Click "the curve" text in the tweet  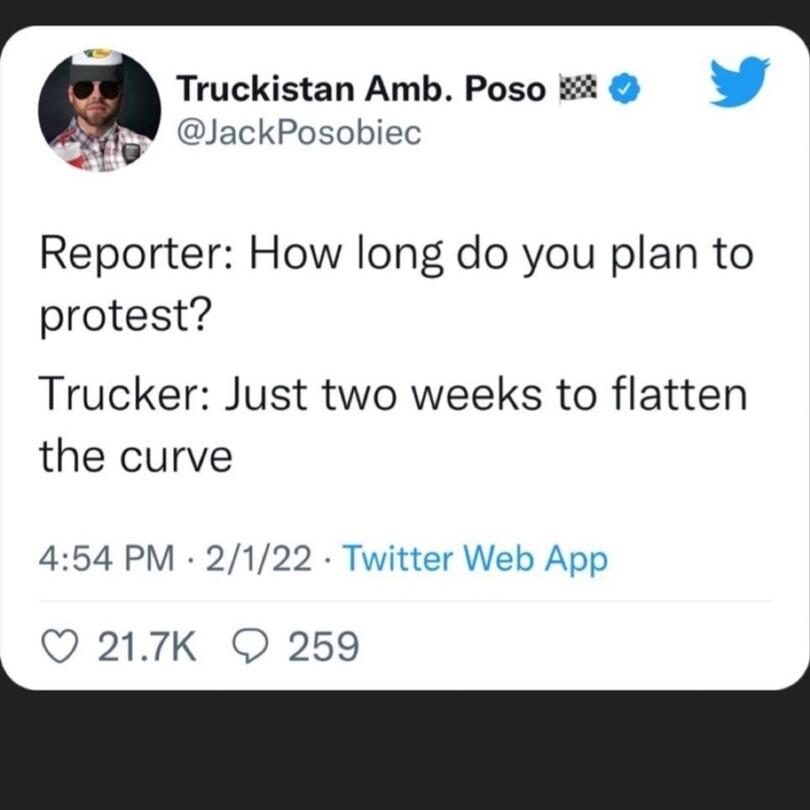point(135,457)
